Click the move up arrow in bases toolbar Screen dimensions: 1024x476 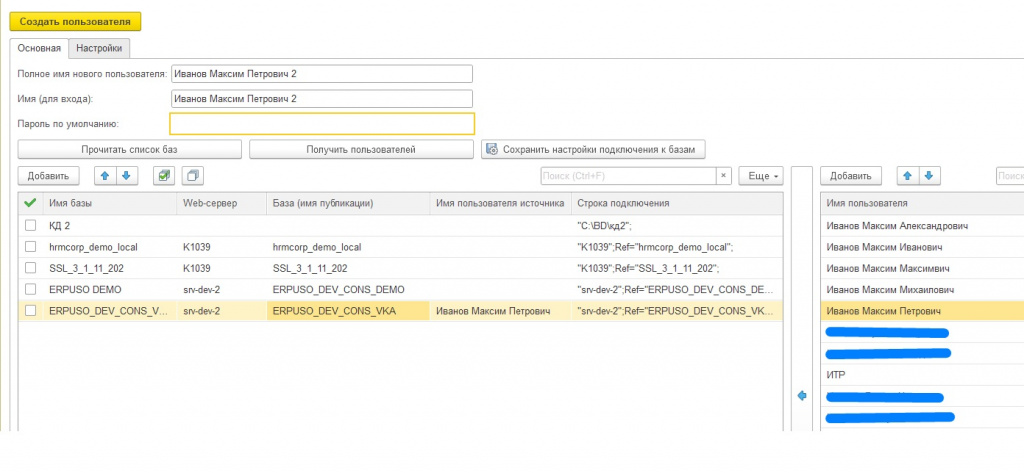105,176
